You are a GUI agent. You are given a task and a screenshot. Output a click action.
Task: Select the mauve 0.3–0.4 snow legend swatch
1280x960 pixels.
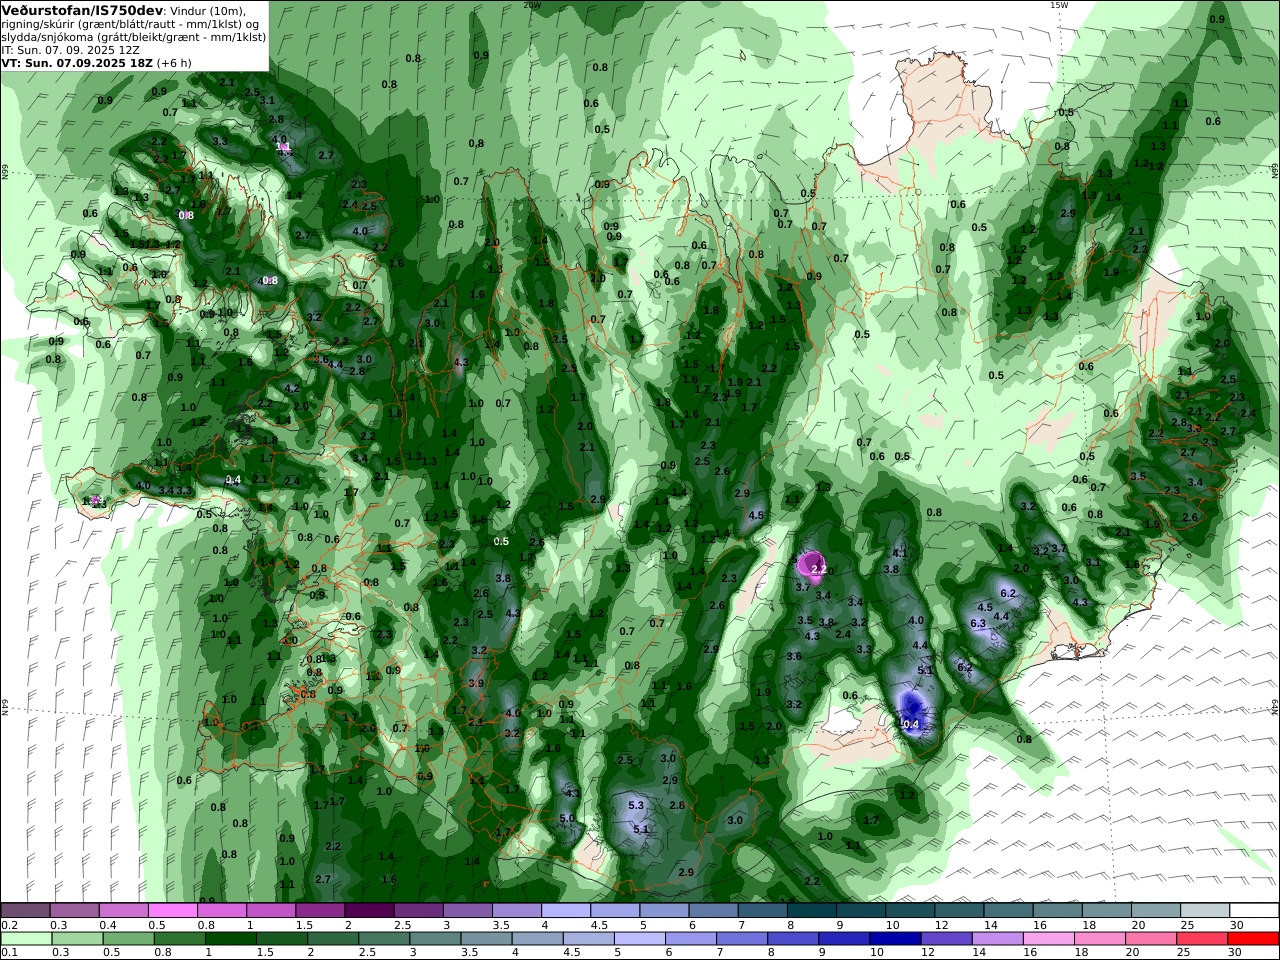pyautogui.click(x=74, y=911)
